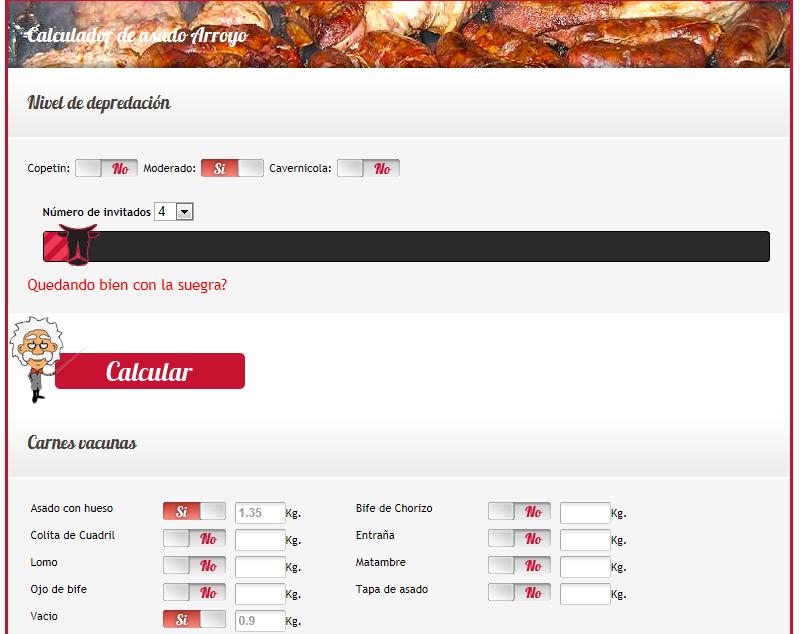
Task: Enable the Ojo de bife toggle
Action: [x=194, y=593]
